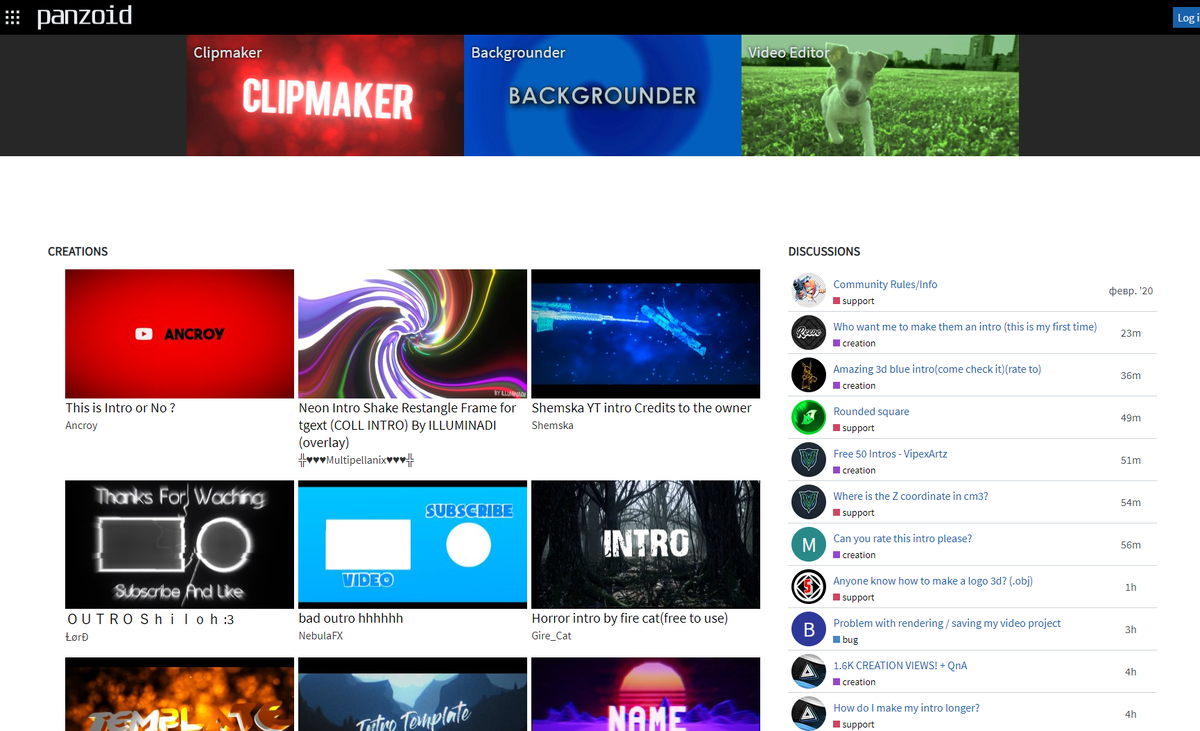This screenshot has height=731, width=1200.
Task: Open author Ancroy's profile
Action: tap(82, 426)
